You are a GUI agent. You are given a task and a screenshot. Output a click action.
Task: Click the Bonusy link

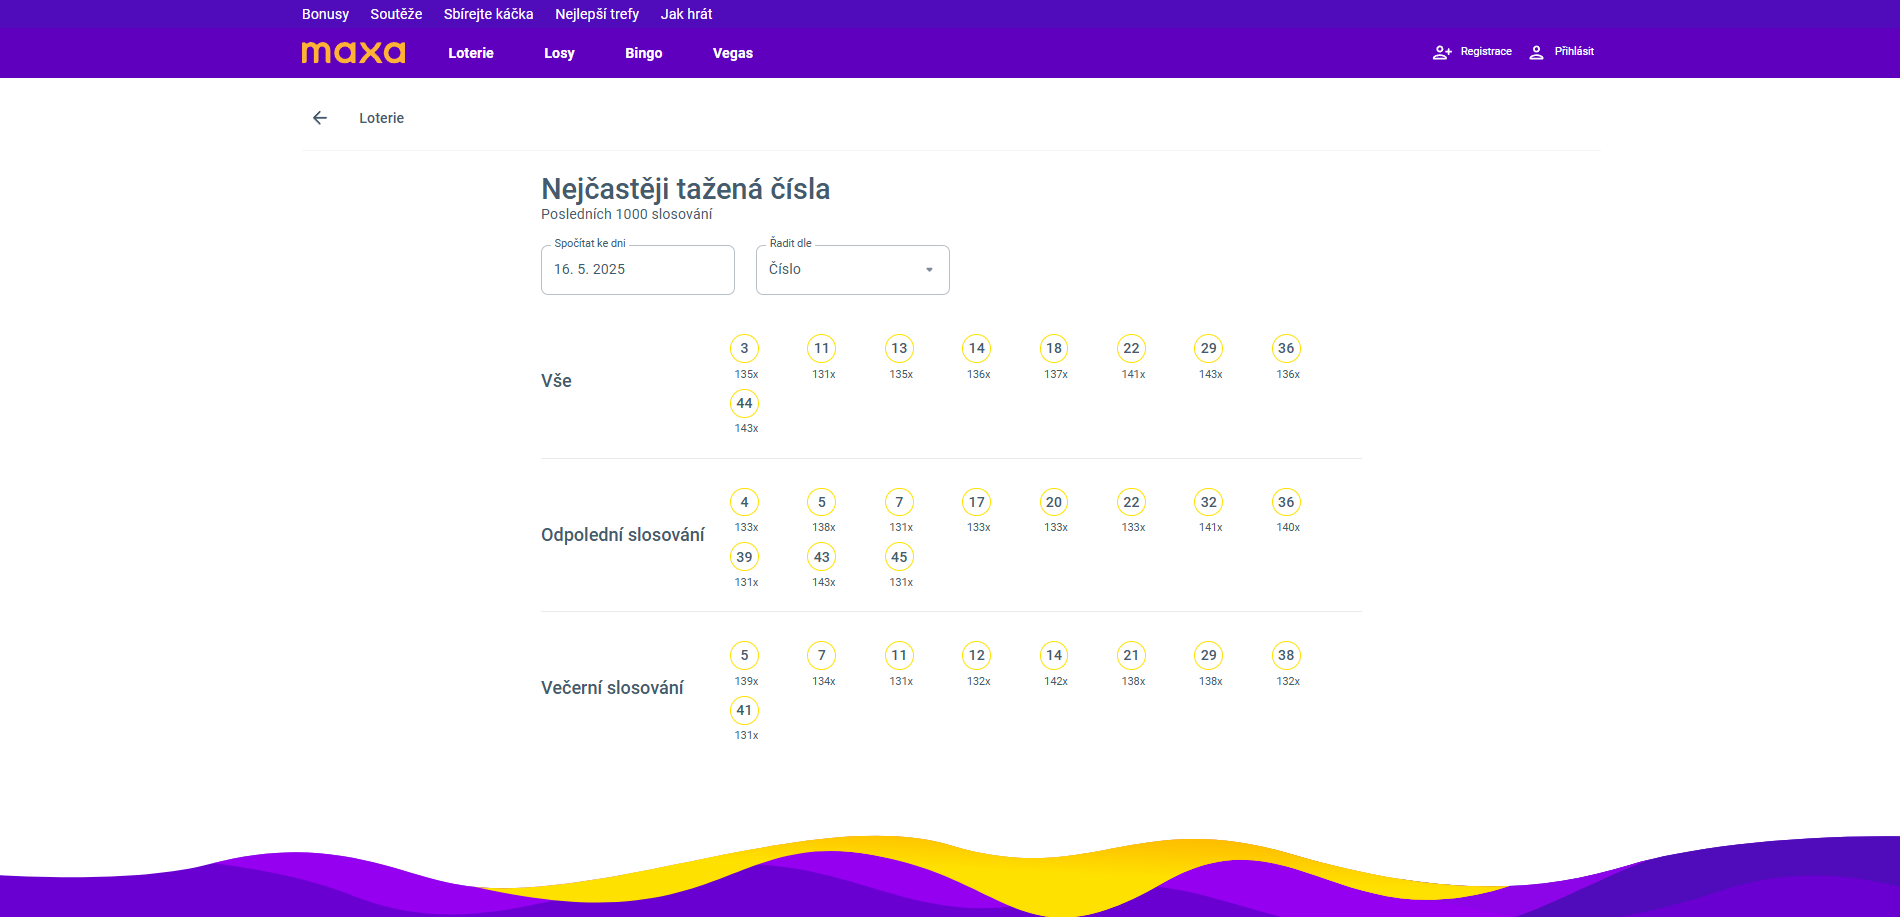(x=325, y=14)
